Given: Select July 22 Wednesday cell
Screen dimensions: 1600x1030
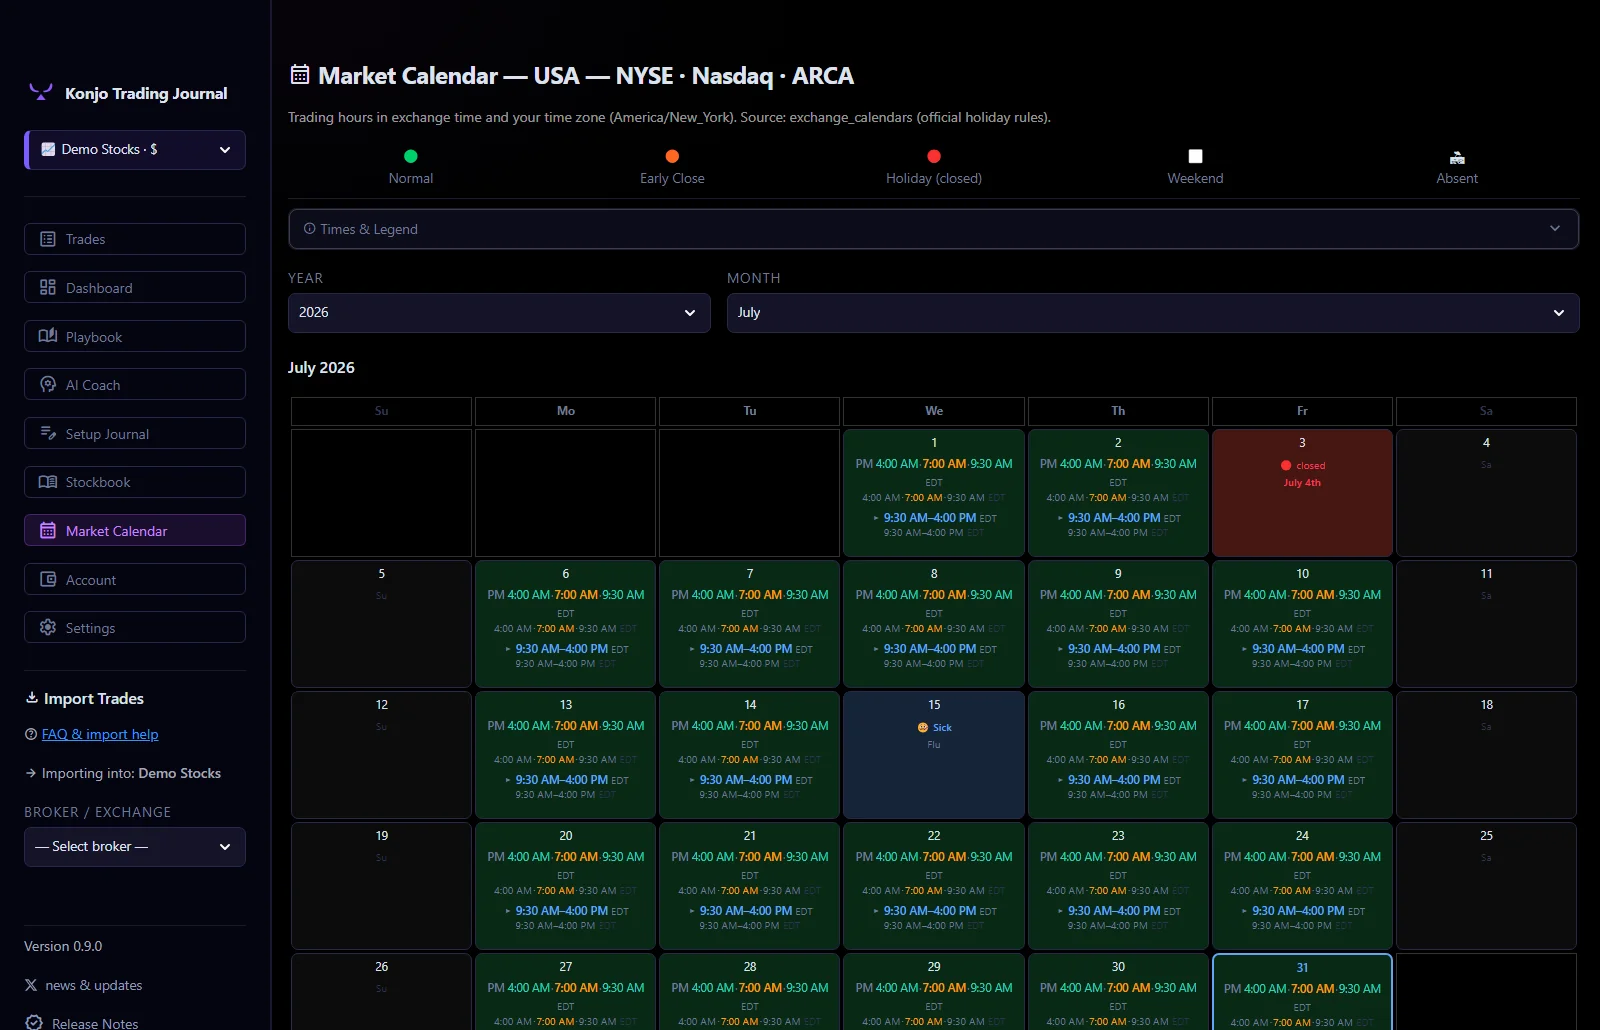Looking at the screenshot, I should [x=934, y=886].
